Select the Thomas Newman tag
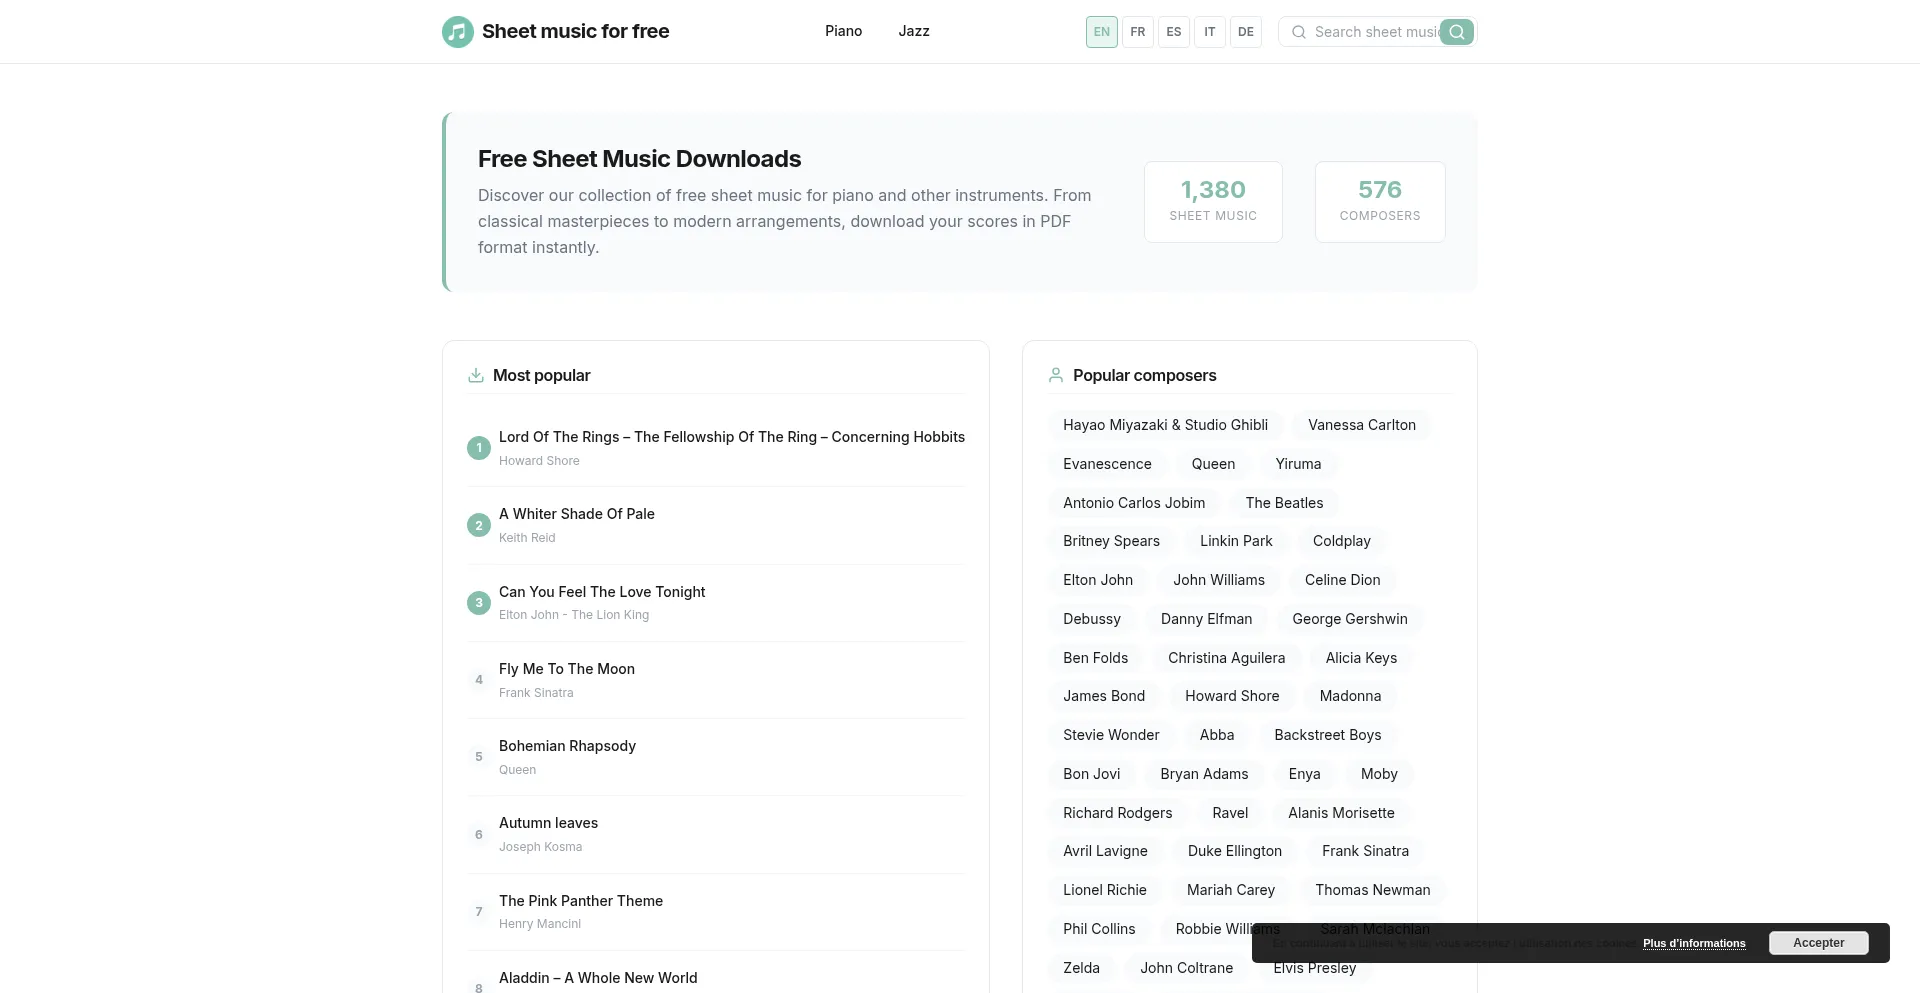This screenshot has width=1920, height=993. [x=1373, y=890]
